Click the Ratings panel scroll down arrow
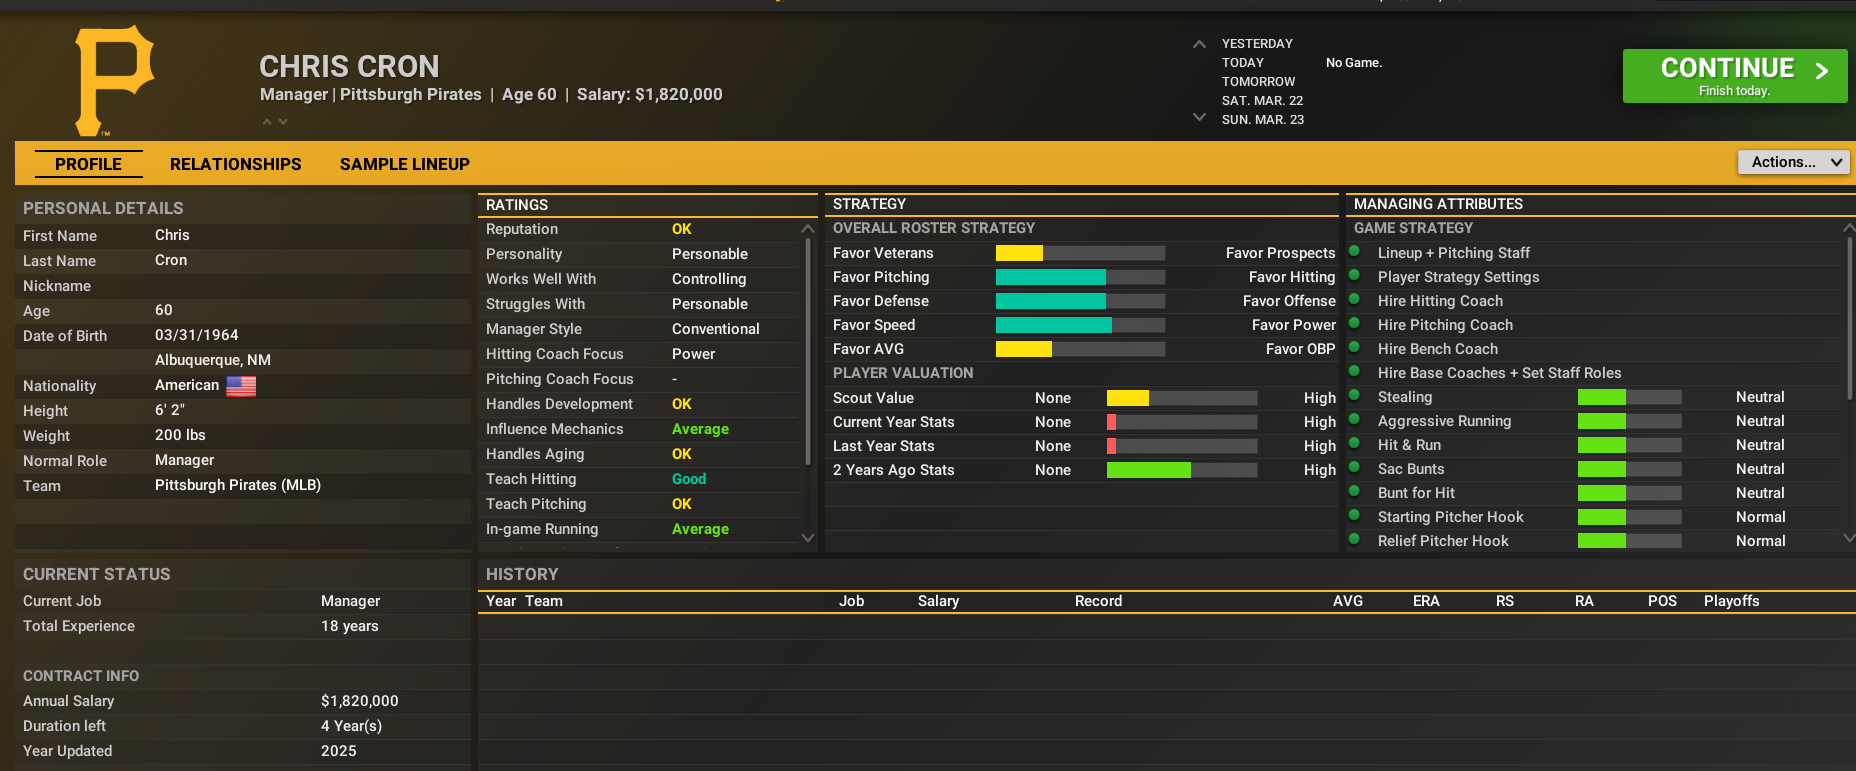This screenshot has width=1856, height=771. (x=808, y=537)
